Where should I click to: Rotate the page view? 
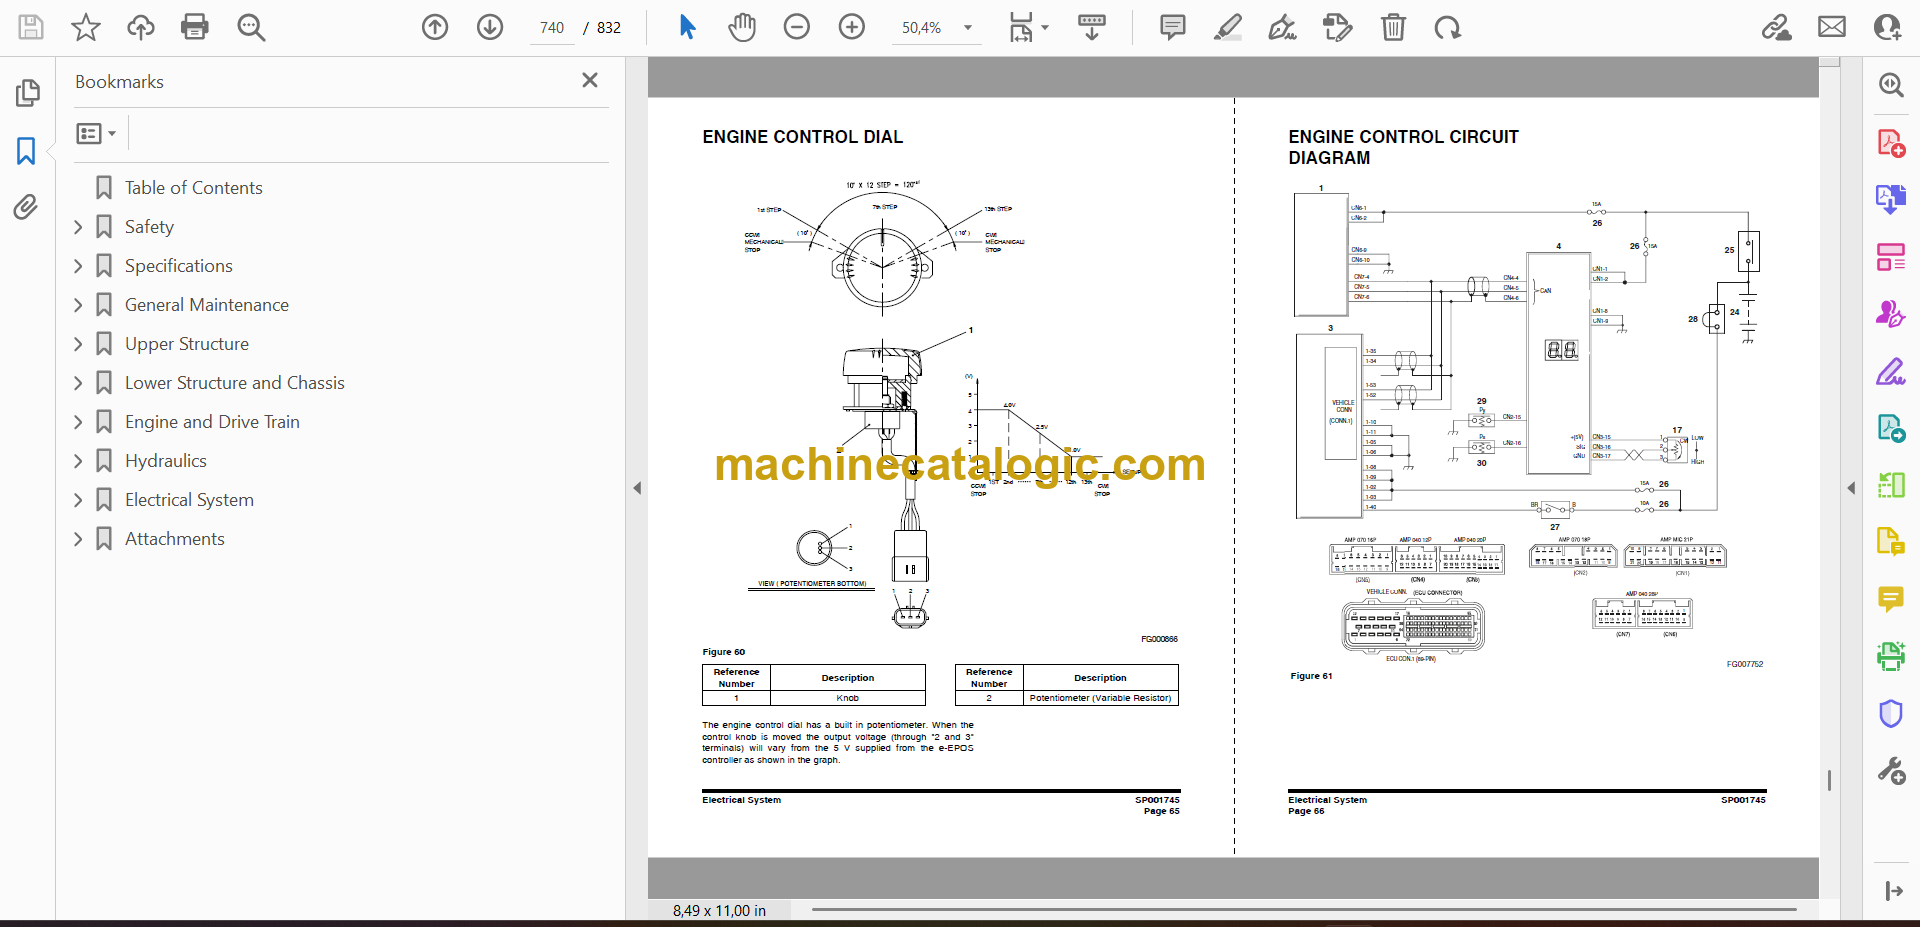[x=1448, y=27]
